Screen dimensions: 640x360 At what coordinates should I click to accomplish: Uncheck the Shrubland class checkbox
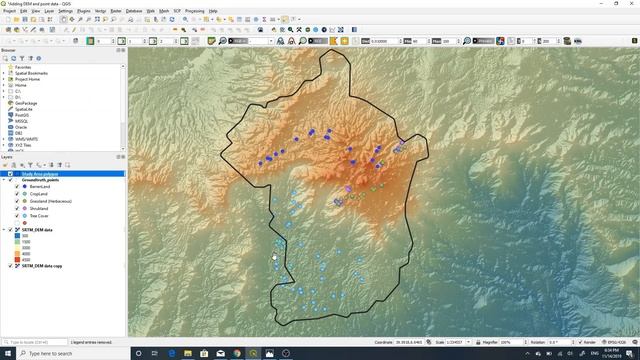point(17,209)
